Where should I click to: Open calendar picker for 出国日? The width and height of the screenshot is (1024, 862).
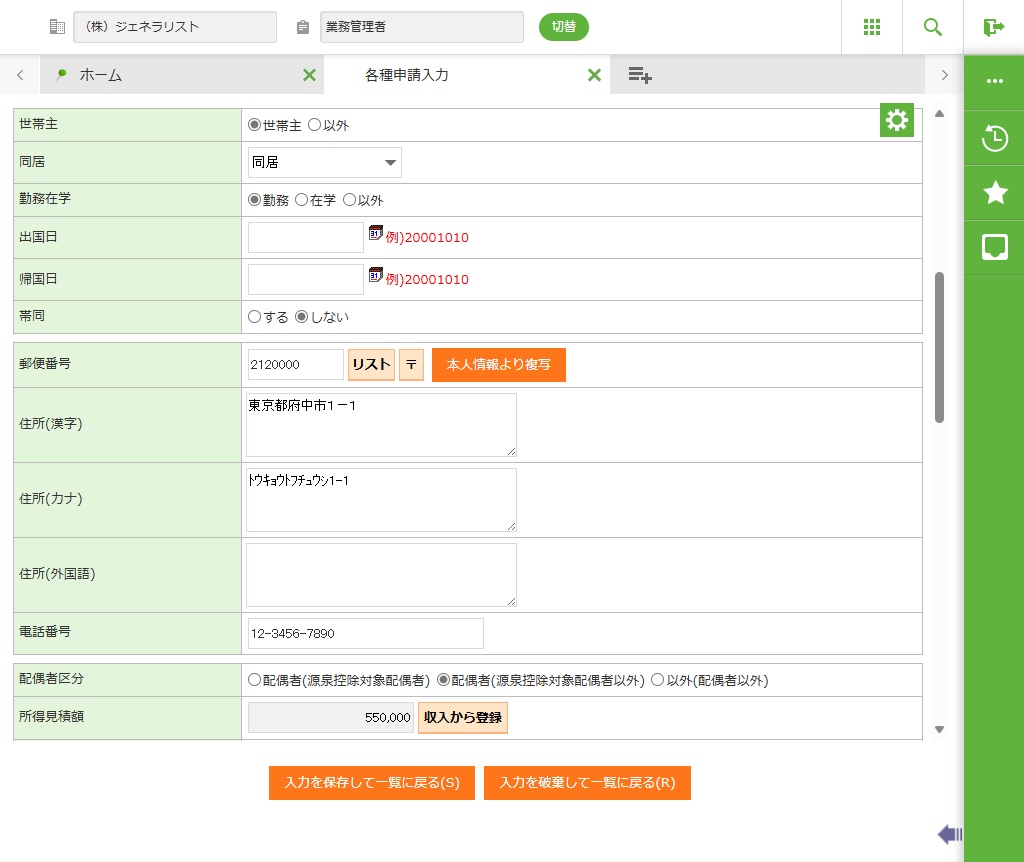(376, 233)
